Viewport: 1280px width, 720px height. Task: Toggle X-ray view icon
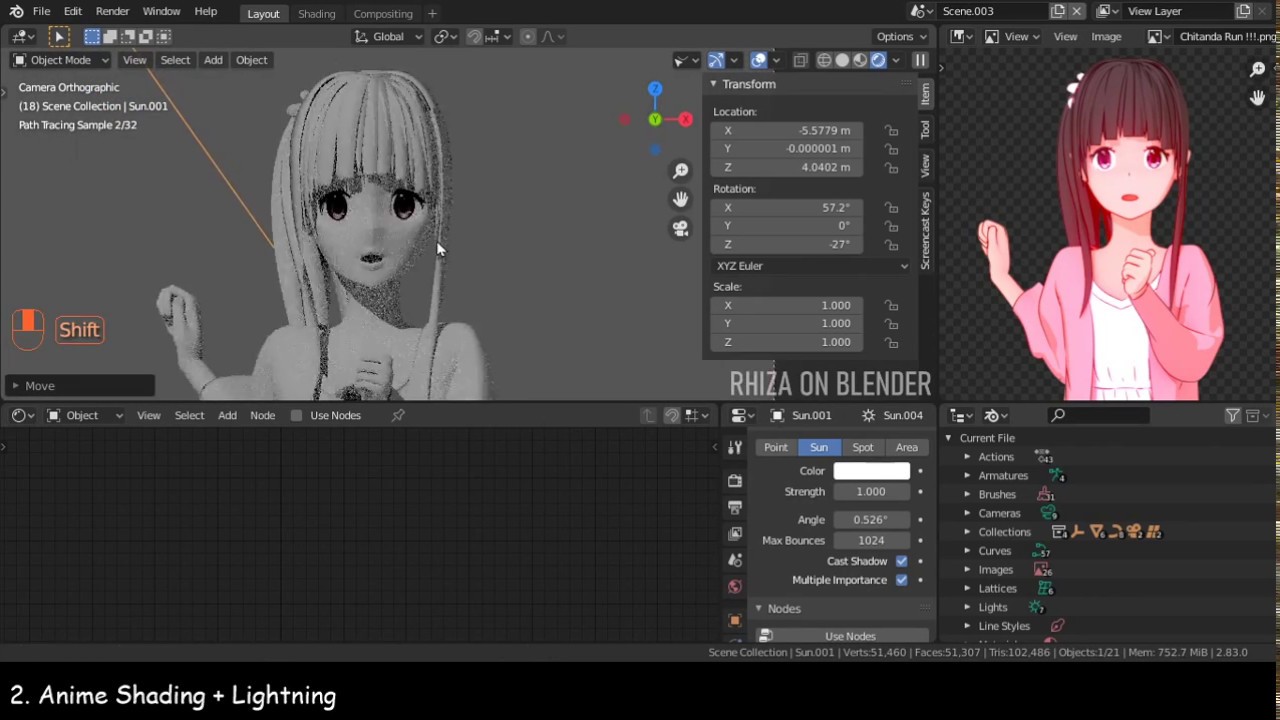point(800,60)
